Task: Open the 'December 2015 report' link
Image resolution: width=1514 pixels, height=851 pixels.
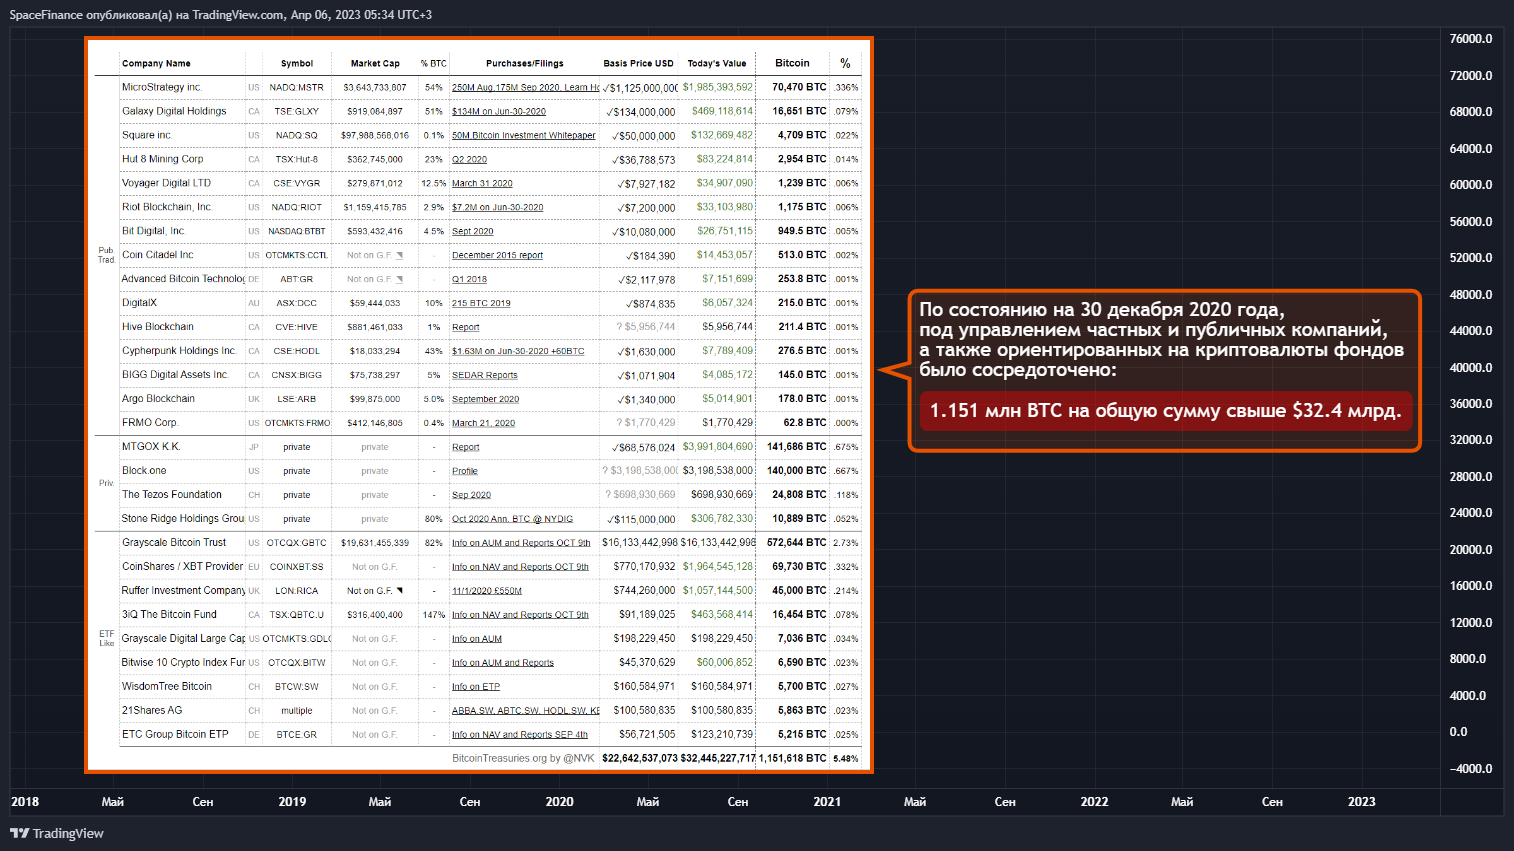Action: coord(497,256)
